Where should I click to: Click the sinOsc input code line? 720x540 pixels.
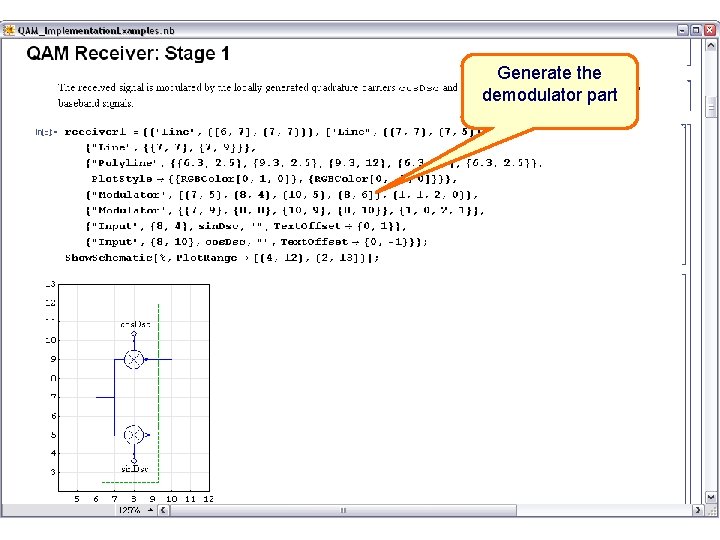click(246, 226)
